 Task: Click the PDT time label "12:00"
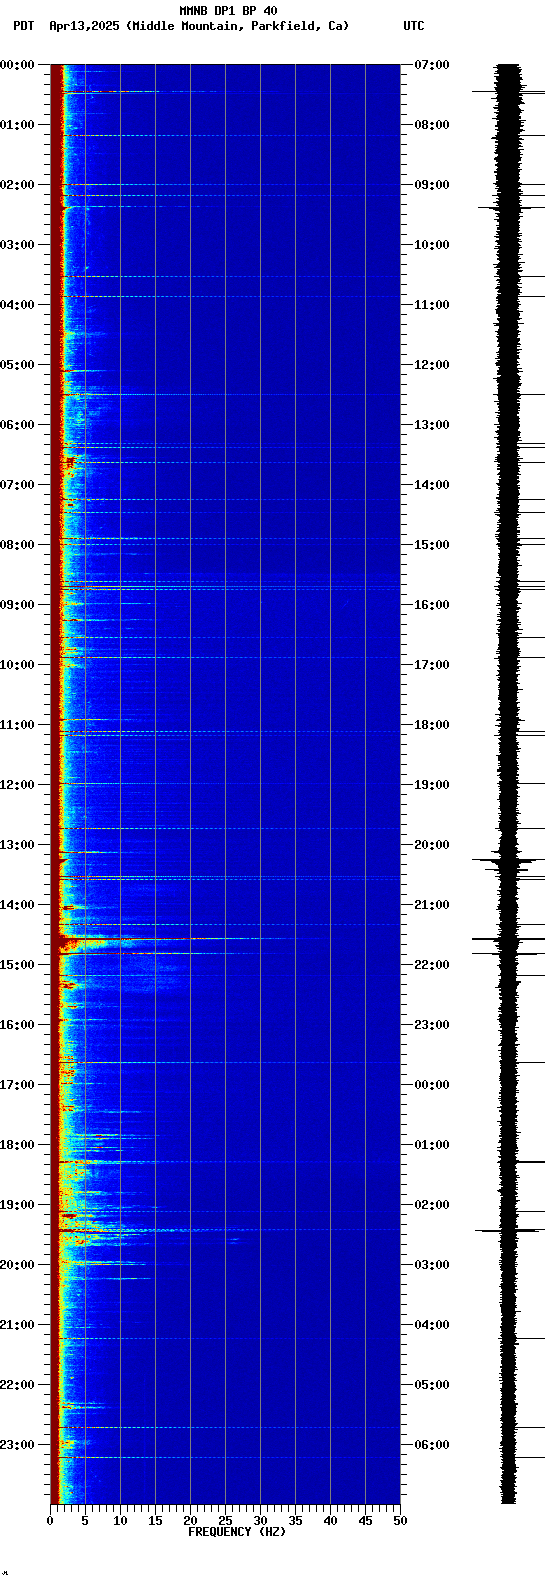click(18, 785)
